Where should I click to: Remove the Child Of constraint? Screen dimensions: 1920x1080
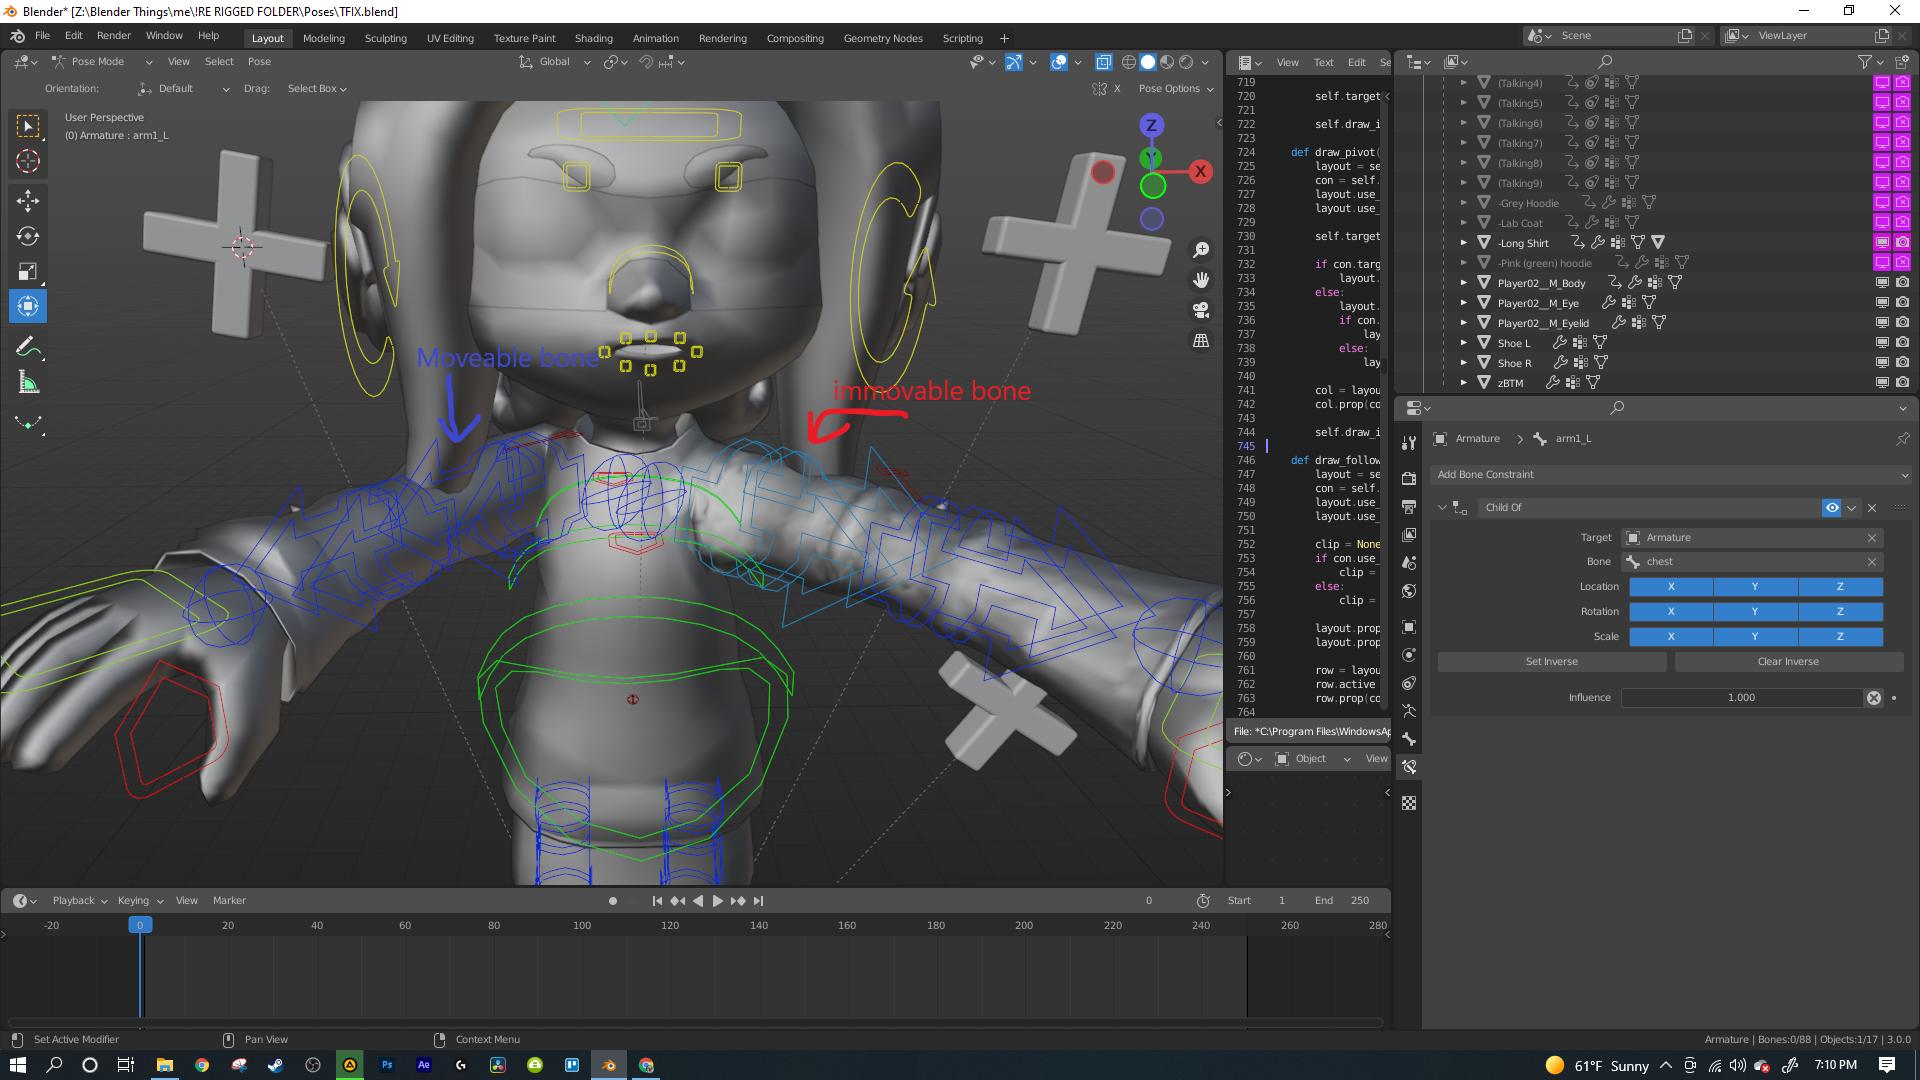(x=1872, y=508)
